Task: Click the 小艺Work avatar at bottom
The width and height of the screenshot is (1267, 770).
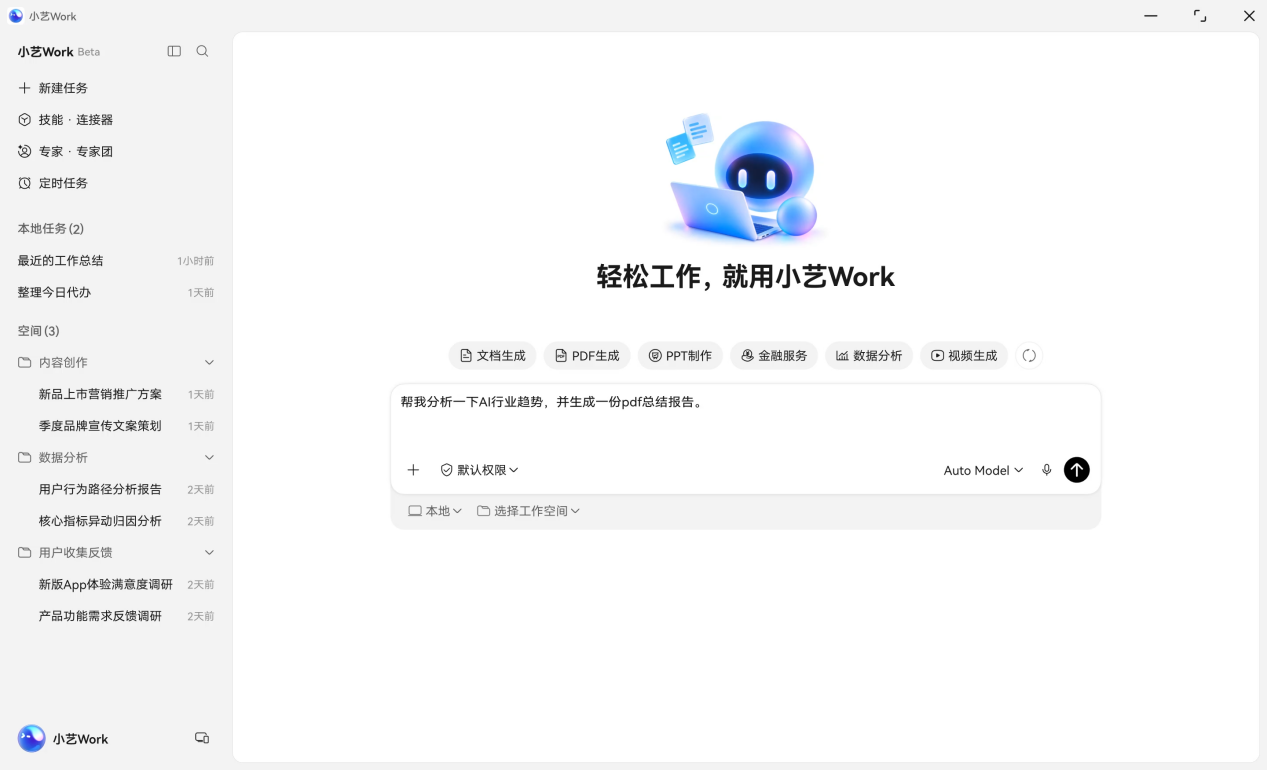Action: click(x=32, y=739)
